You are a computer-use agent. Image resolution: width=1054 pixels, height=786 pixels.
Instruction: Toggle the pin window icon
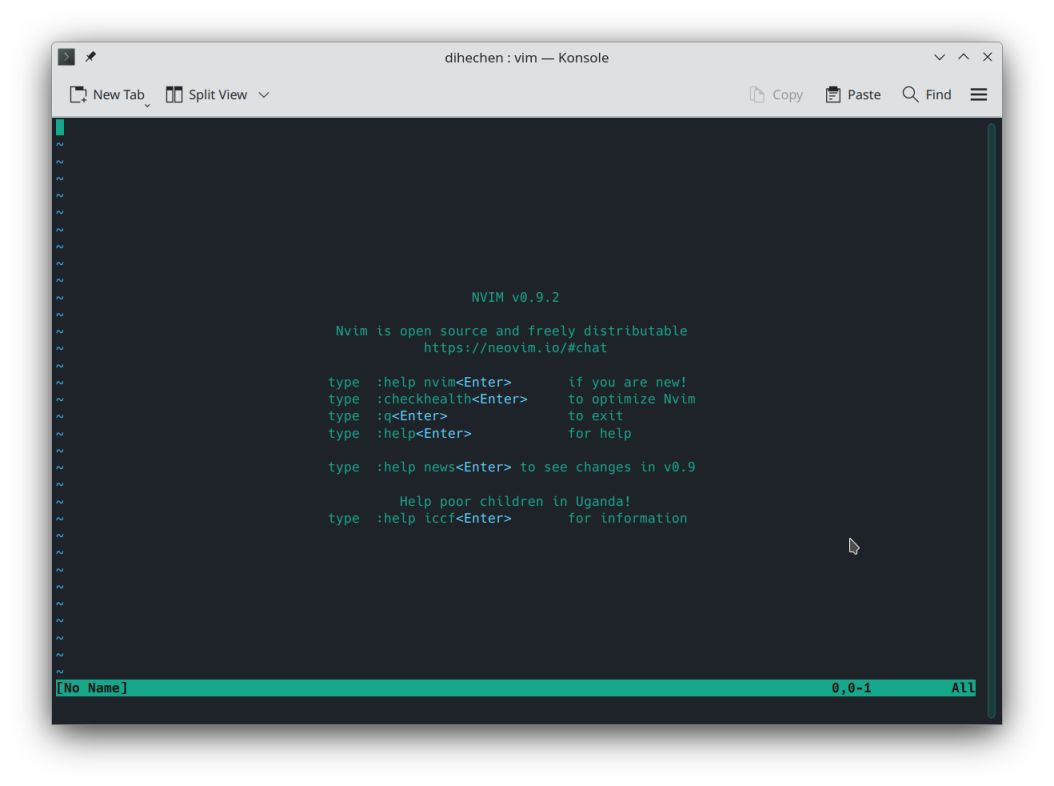90,57
